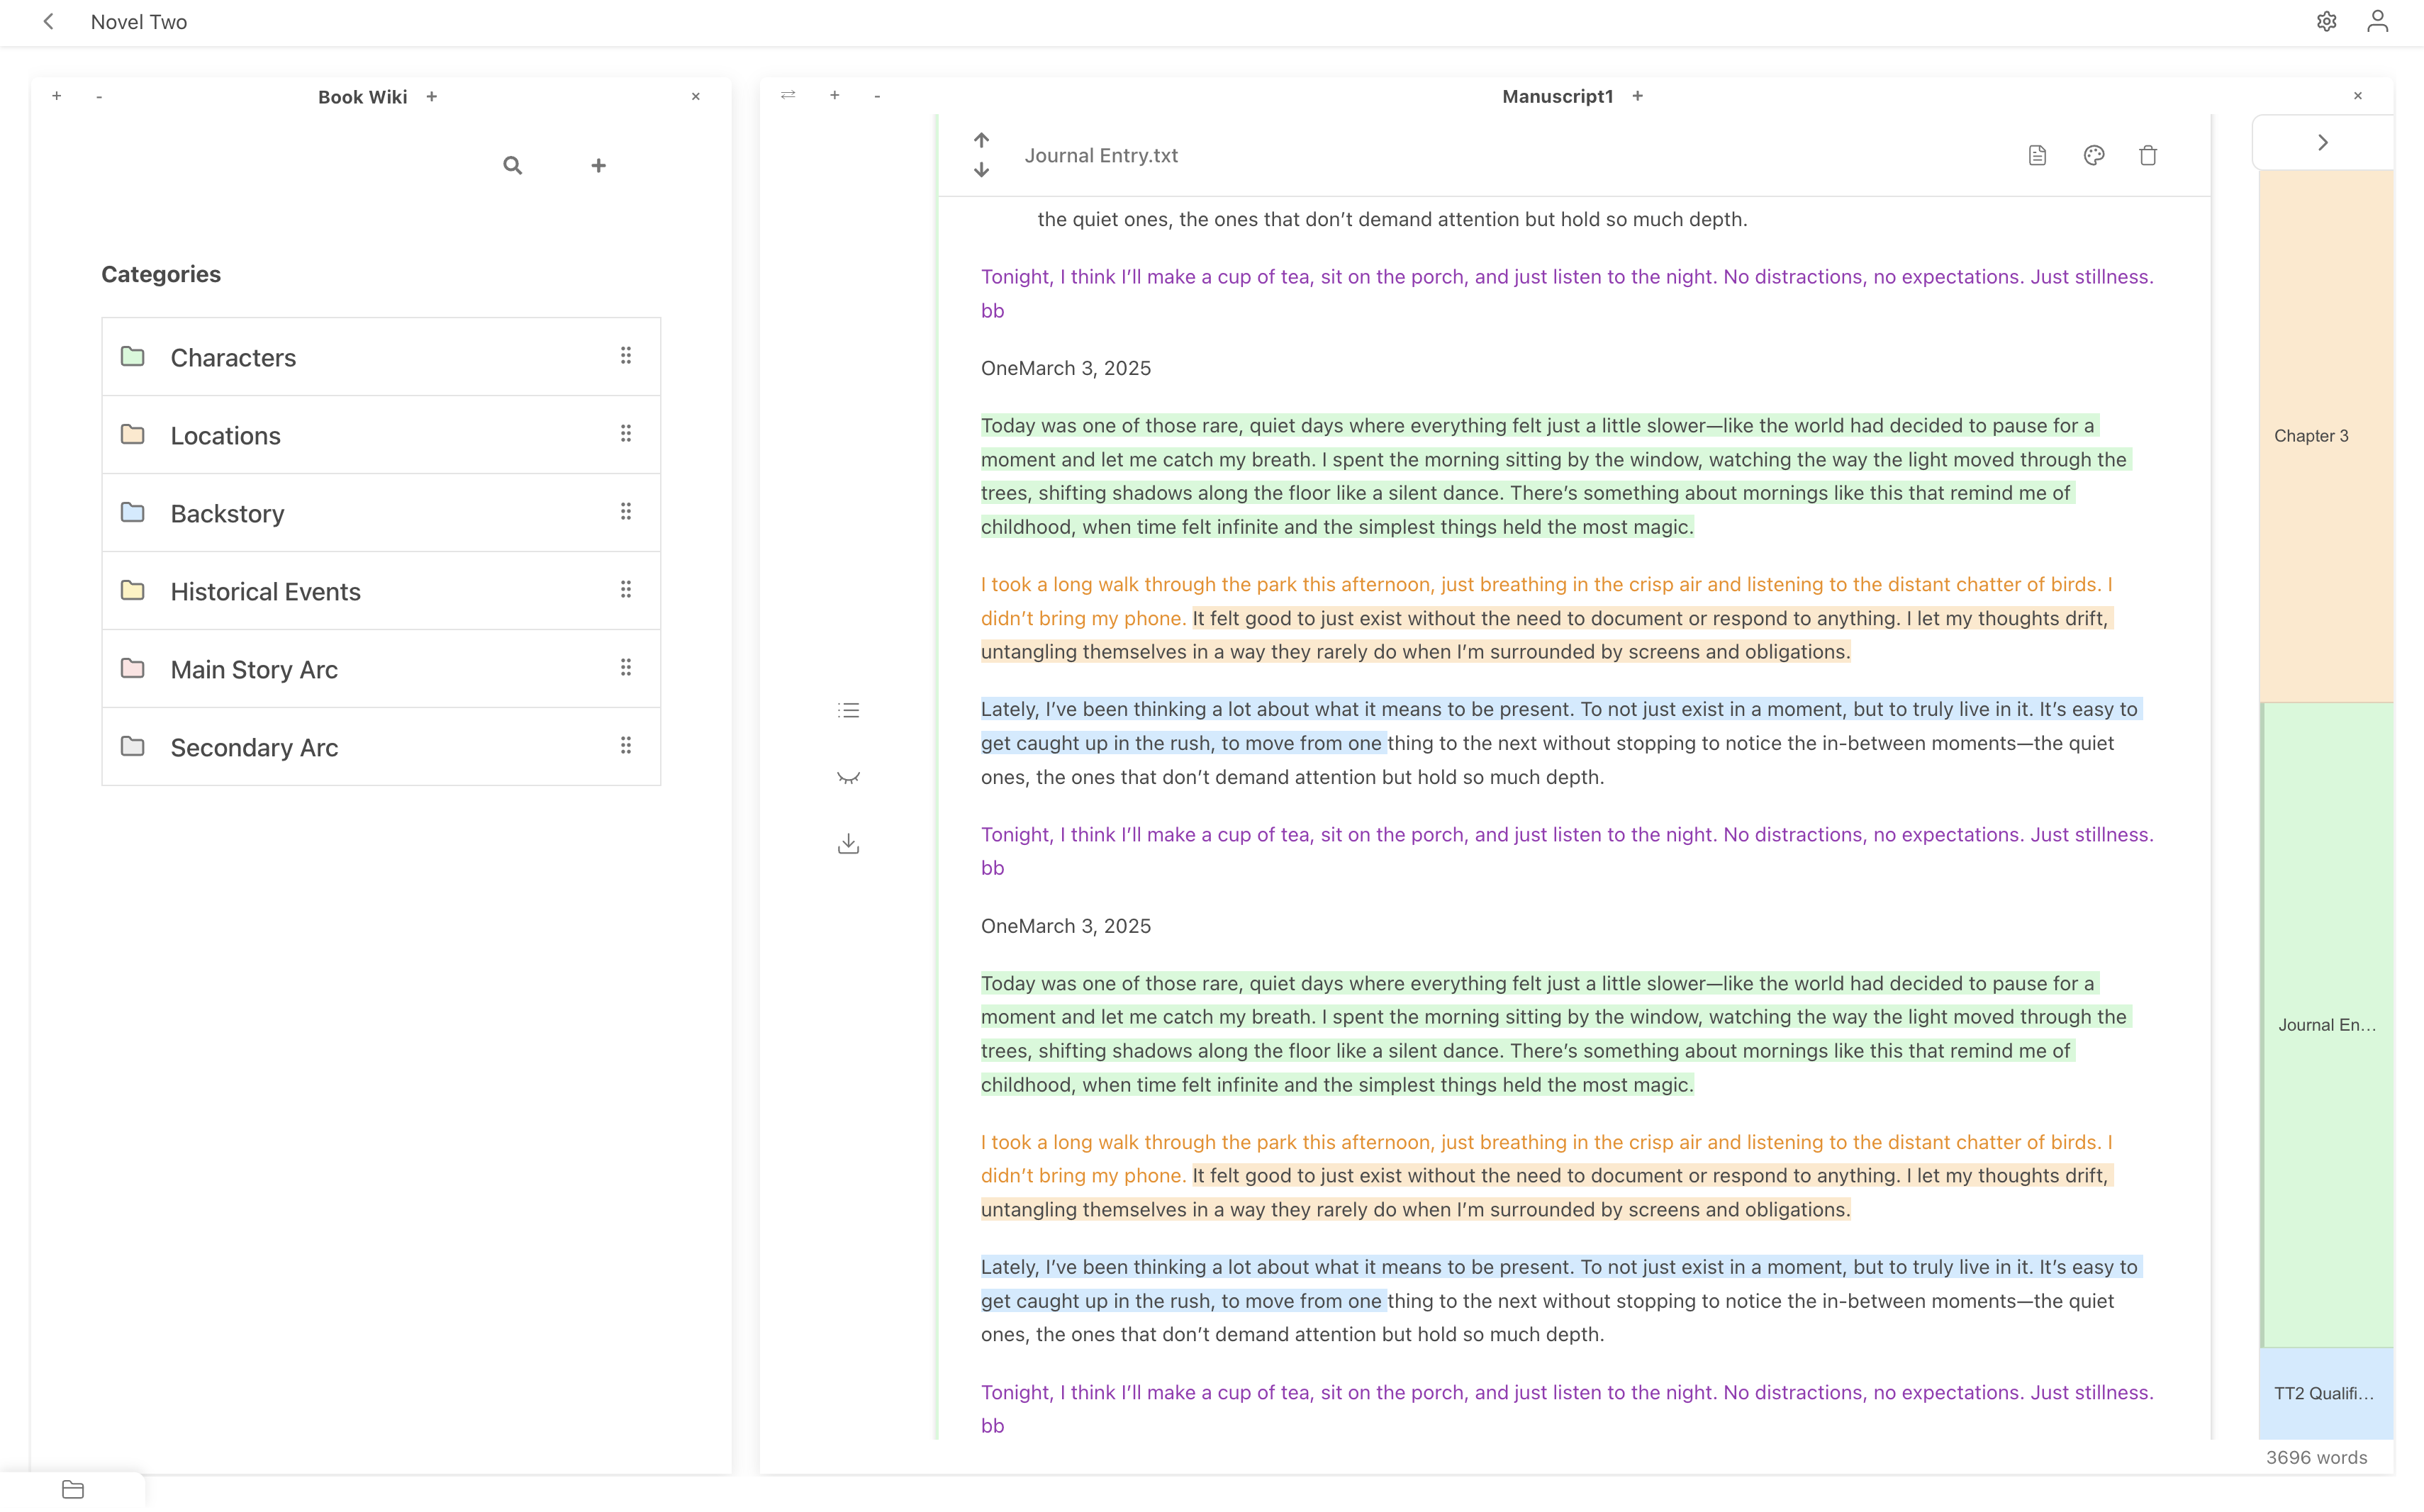This screenshot has height=1512, width=2424.
Task: Open the Characters category folder
Action: tap(233, 357)
